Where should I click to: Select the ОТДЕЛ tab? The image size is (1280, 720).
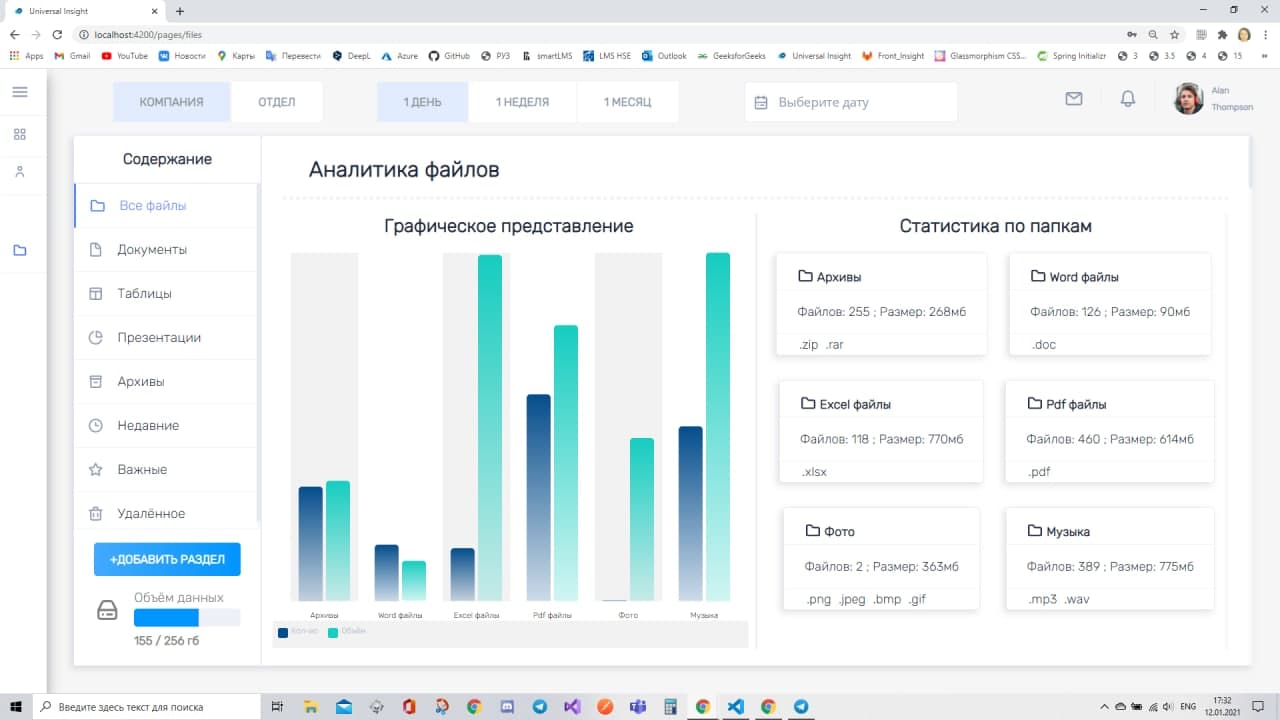click(x=277, y=102)
